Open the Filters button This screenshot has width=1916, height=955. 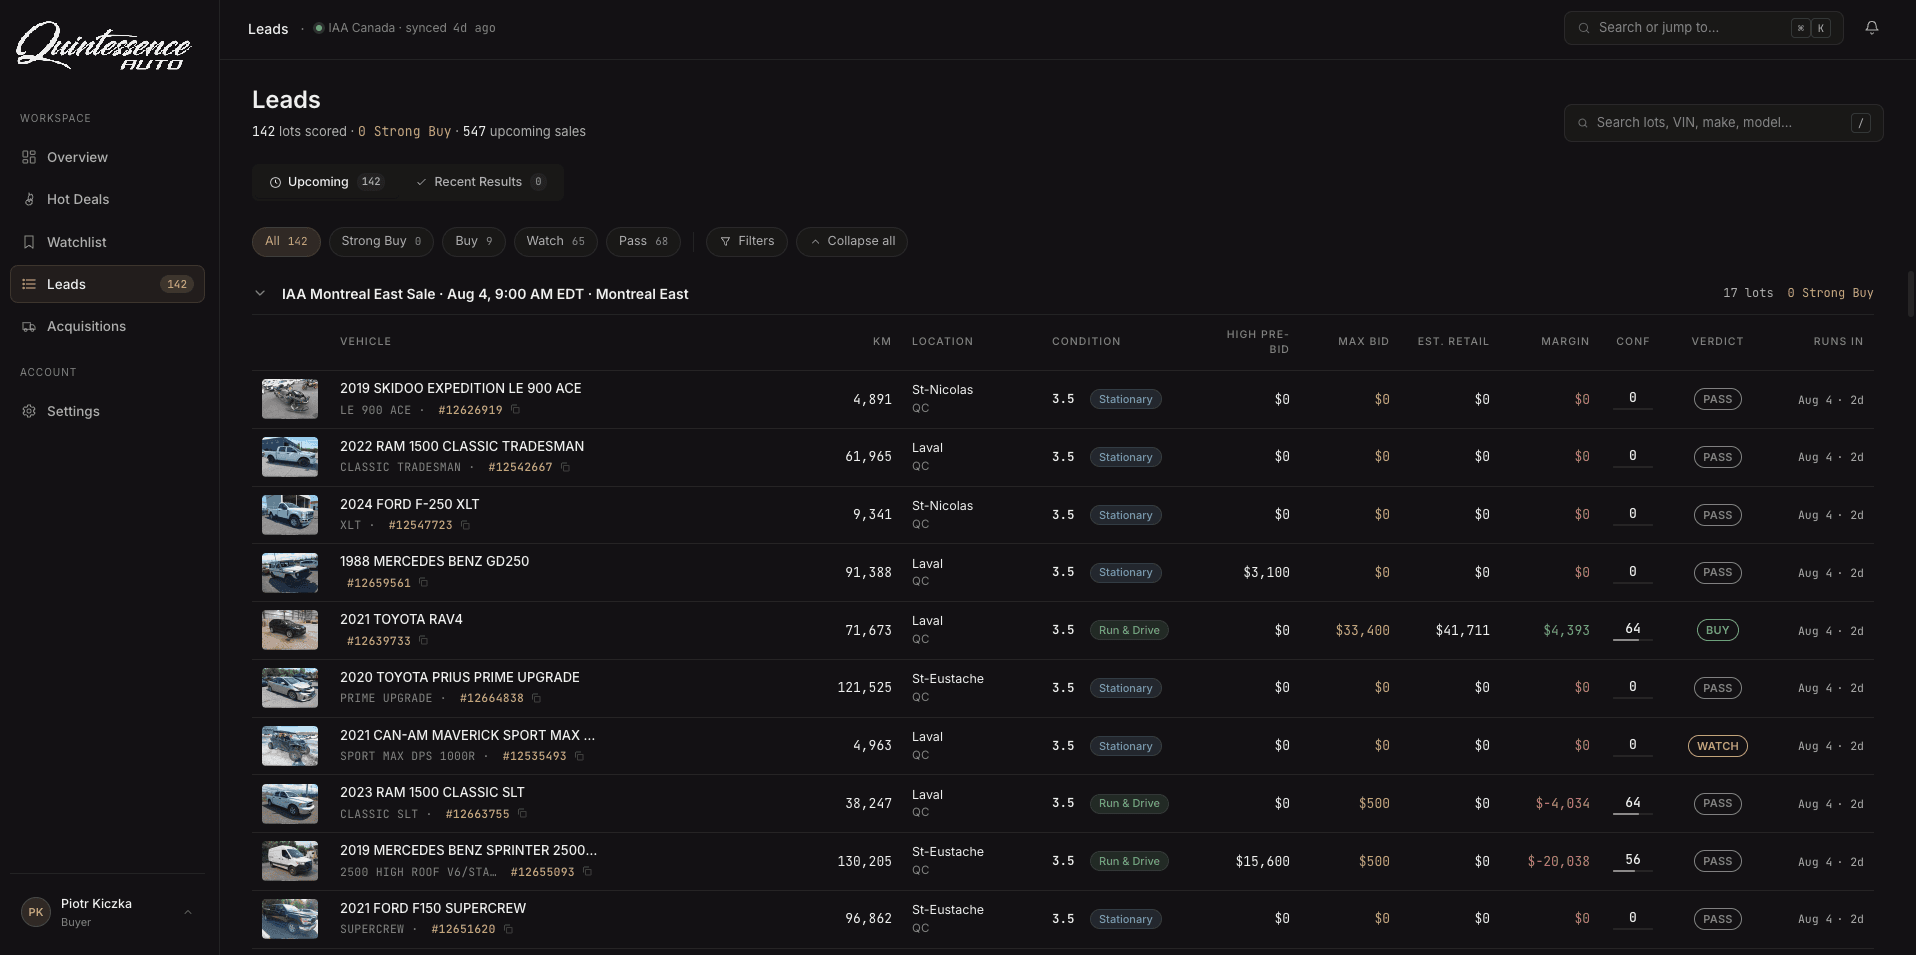point(747,241)
